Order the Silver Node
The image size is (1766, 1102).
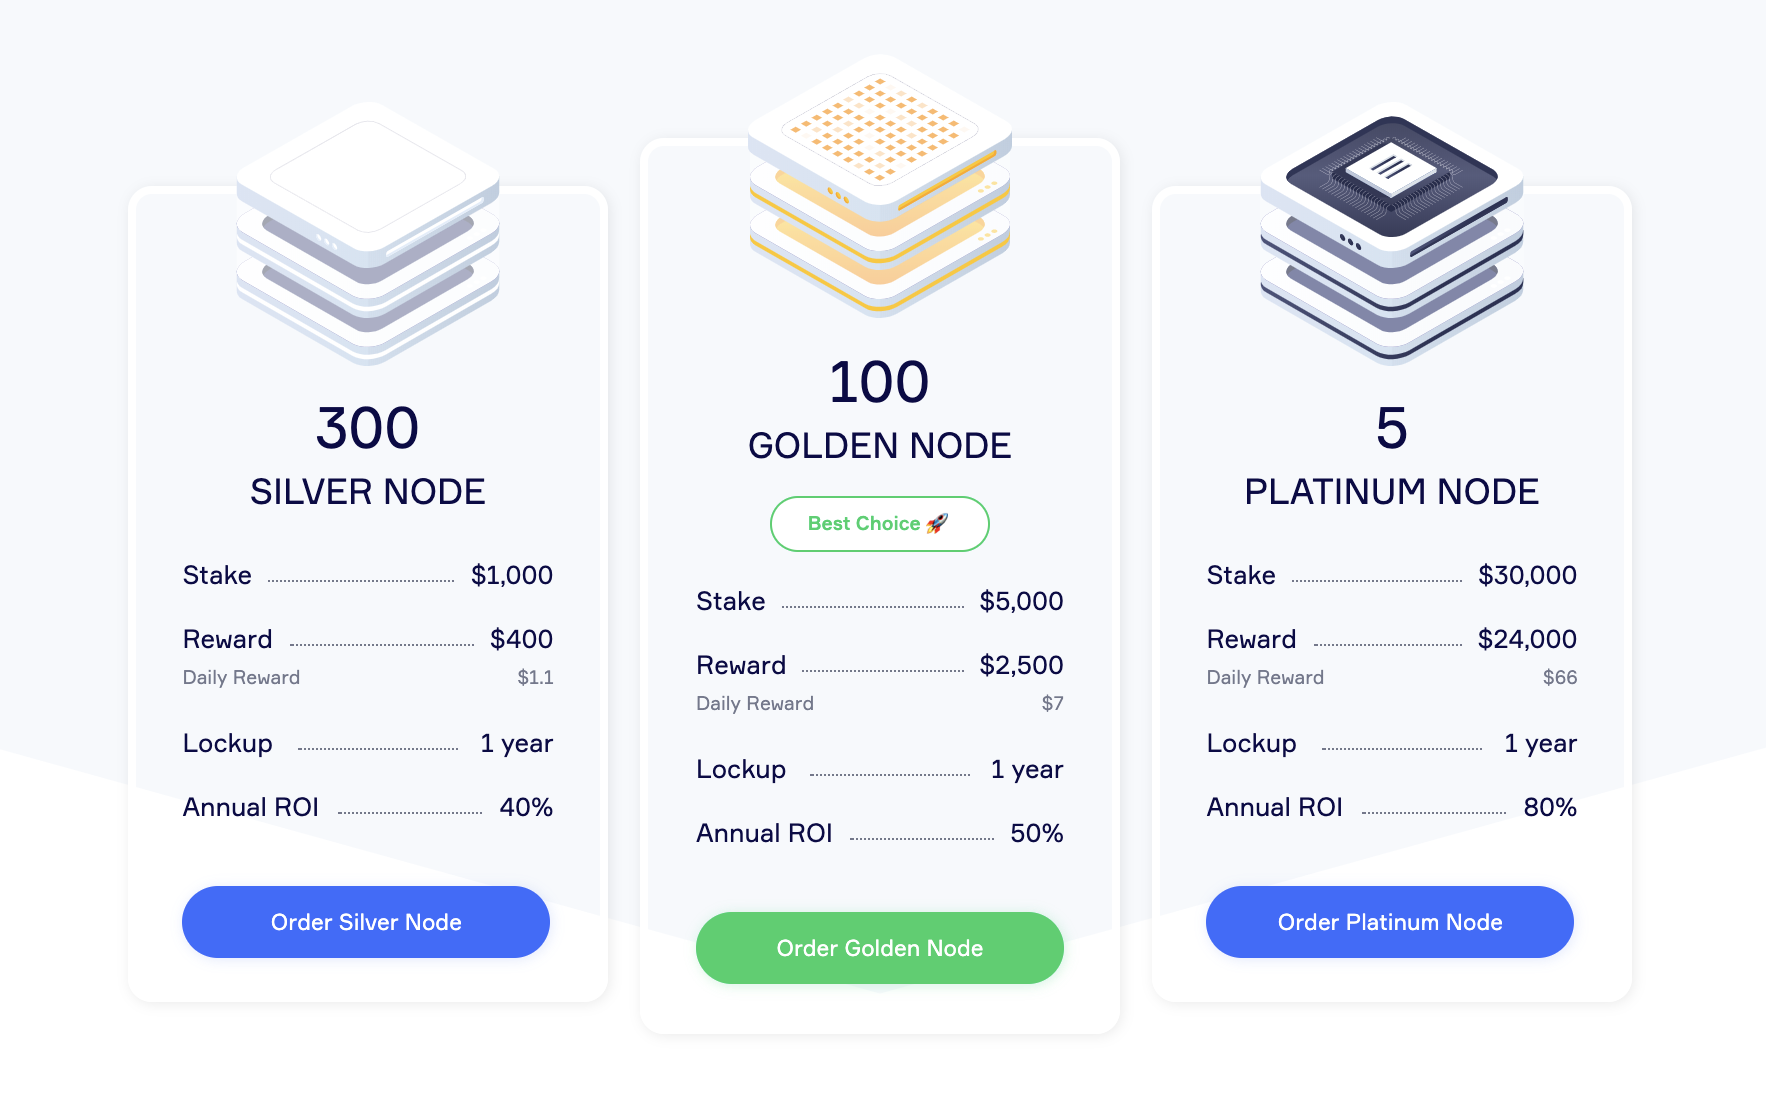point(366,922)
